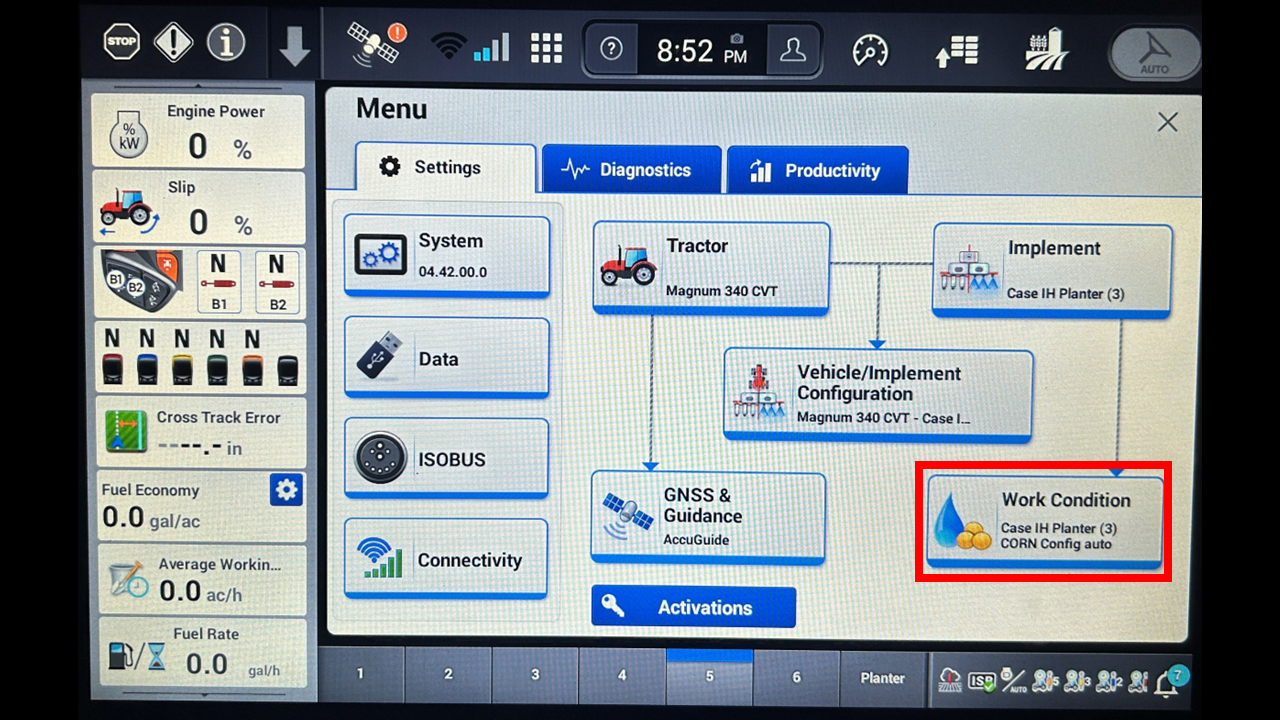Switch to run screen 2
1280x720 pixels.
tap(448, 675)
